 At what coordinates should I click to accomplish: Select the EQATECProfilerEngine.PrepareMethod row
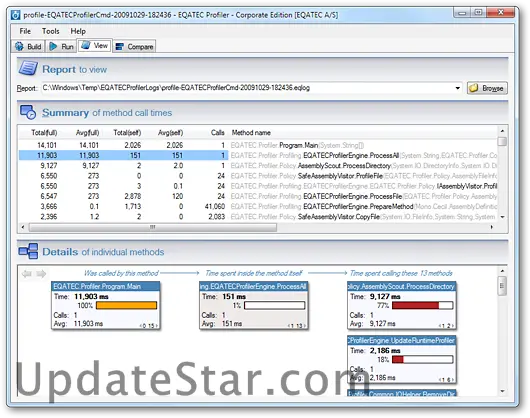coord(258,206)
